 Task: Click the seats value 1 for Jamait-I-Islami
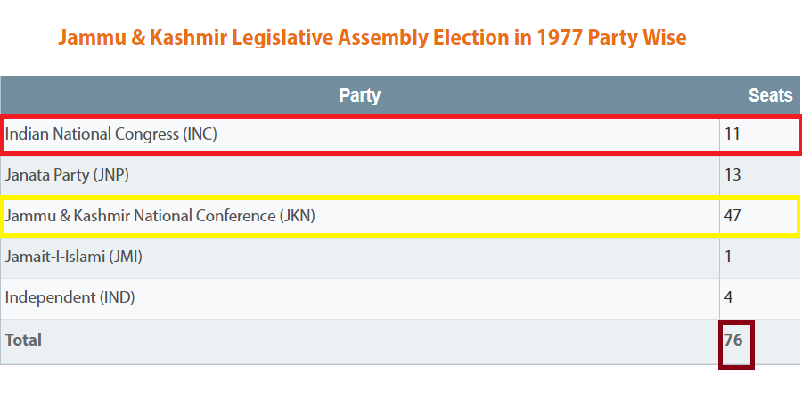(x=728, y=256)
